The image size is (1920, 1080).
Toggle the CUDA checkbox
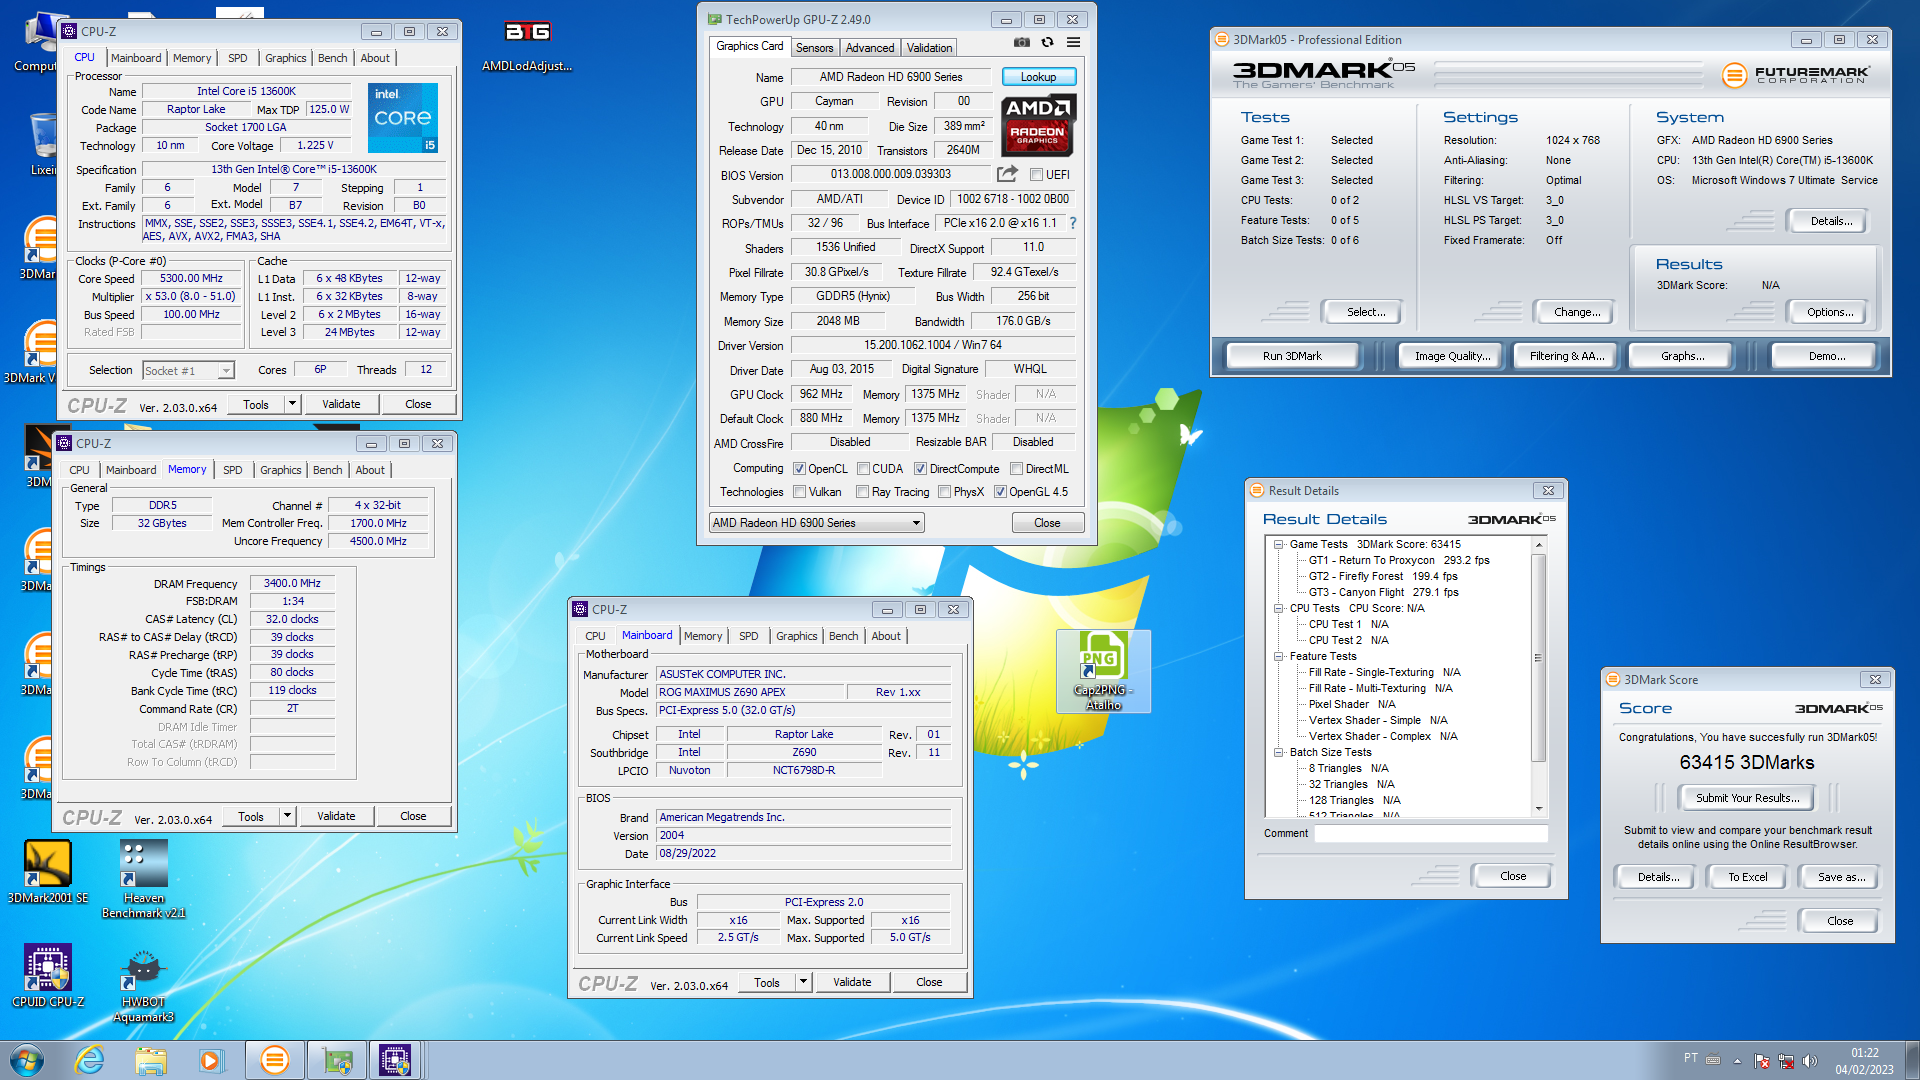tap(863, 469)
